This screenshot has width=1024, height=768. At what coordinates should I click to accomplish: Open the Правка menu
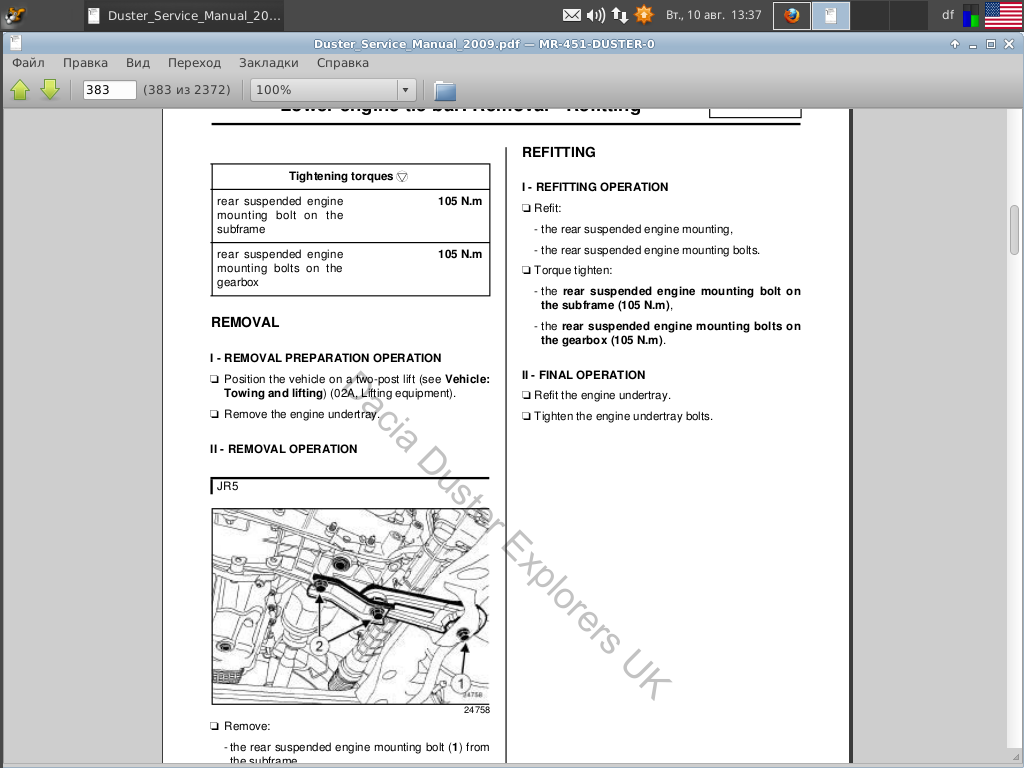click(x=85, y=63)
